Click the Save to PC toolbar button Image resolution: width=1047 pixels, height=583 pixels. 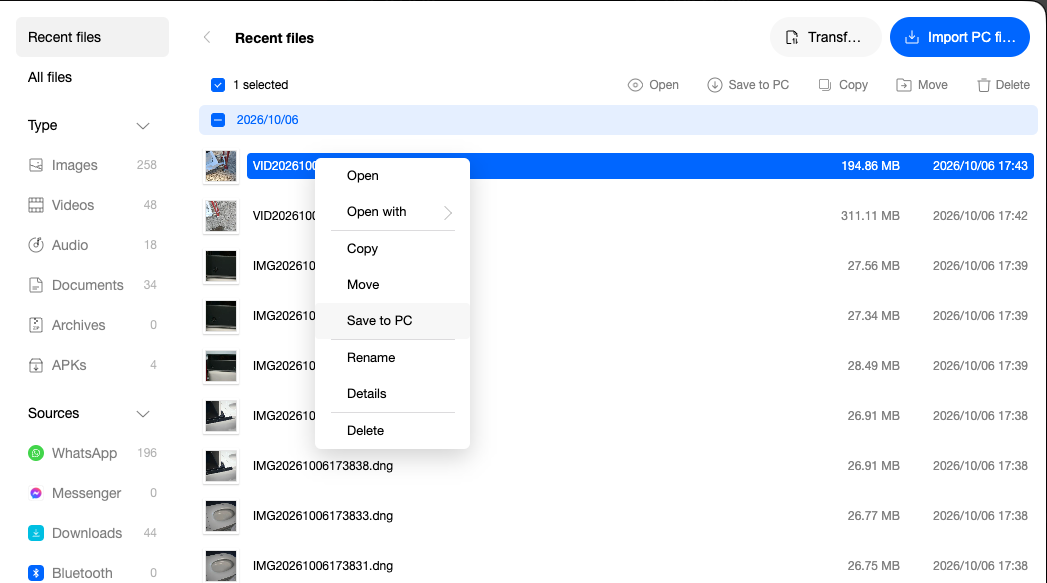click(748, 85)
